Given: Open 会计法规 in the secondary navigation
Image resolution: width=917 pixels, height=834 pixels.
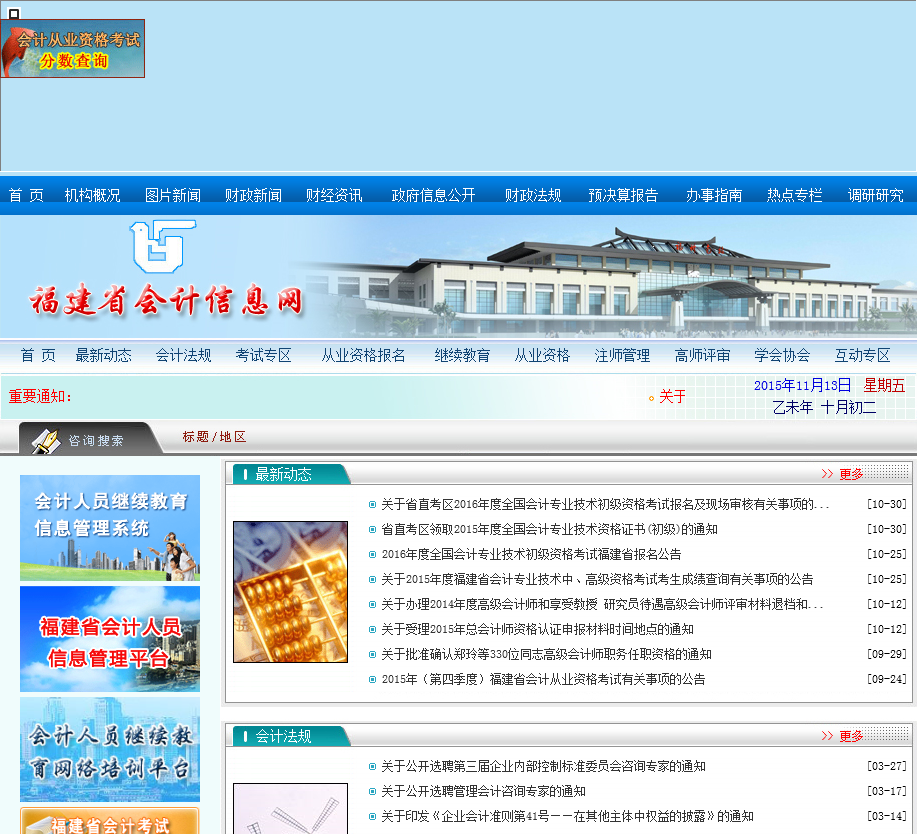Looking at the screenshot, I should coord(183,356).
